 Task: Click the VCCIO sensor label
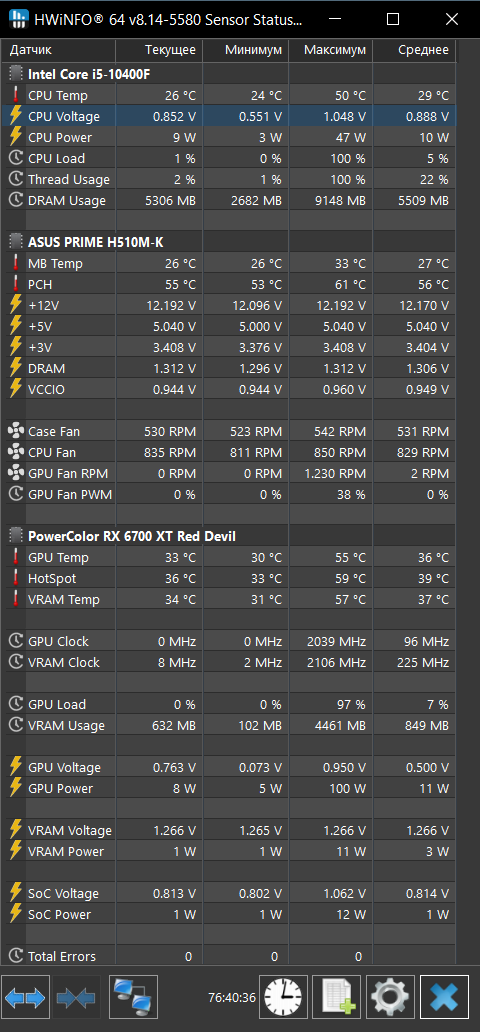[47, 390]
